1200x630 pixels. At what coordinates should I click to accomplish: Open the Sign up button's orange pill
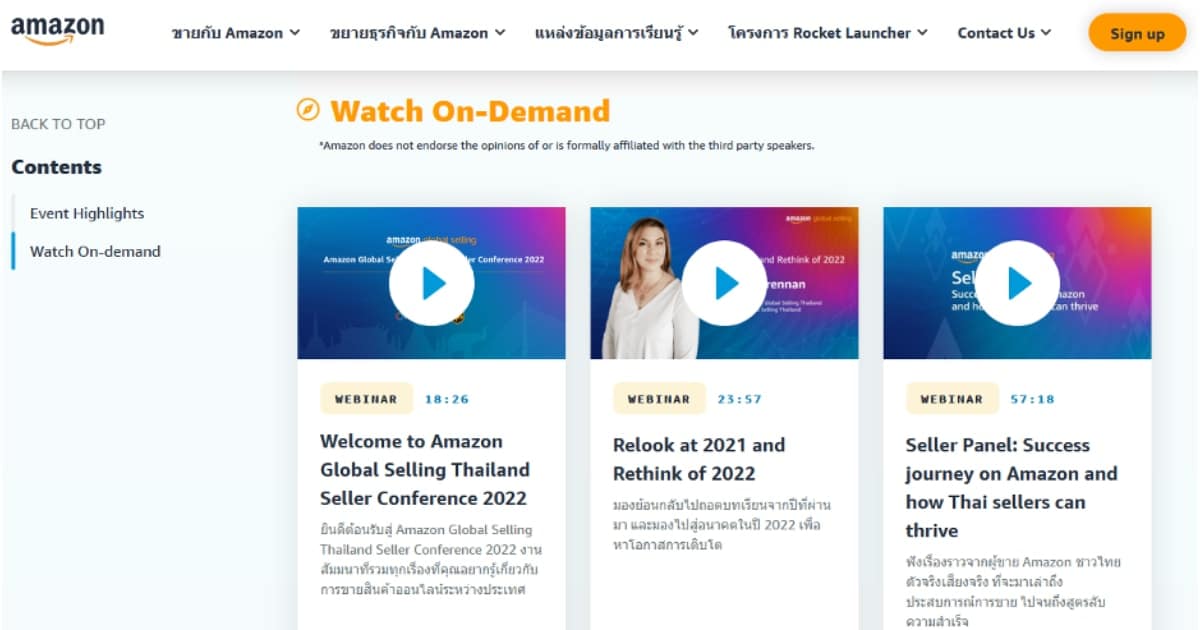point(1137,33)
